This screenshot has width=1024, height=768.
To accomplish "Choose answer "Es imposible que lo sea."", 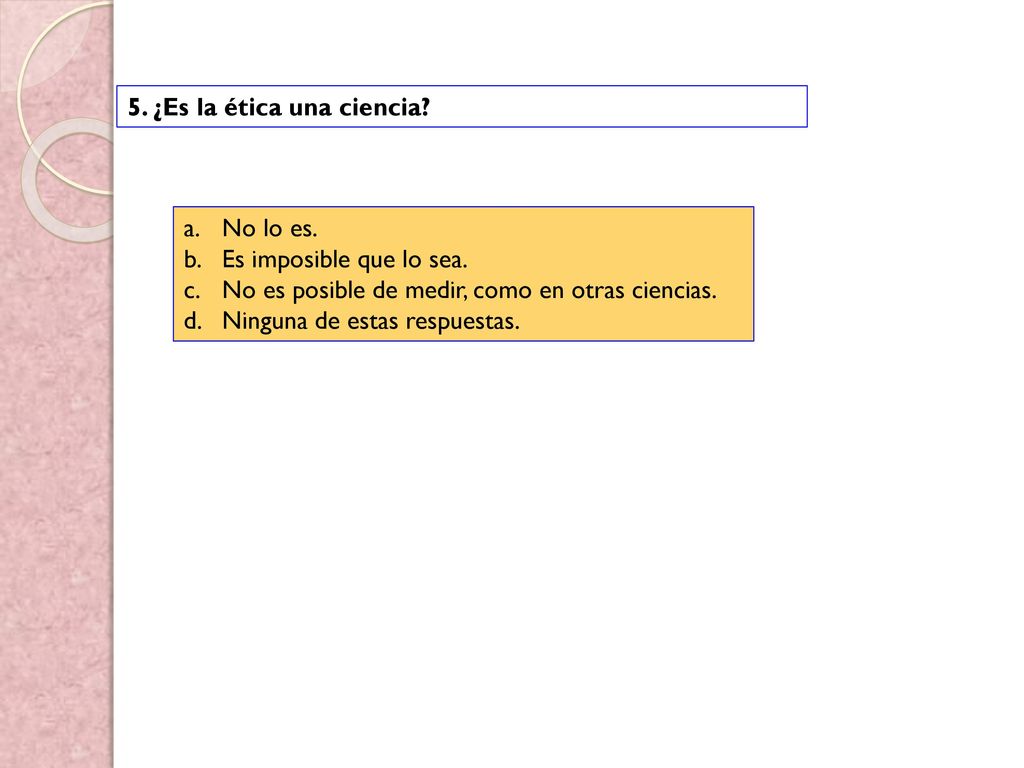I will click(x=345, y=260).
